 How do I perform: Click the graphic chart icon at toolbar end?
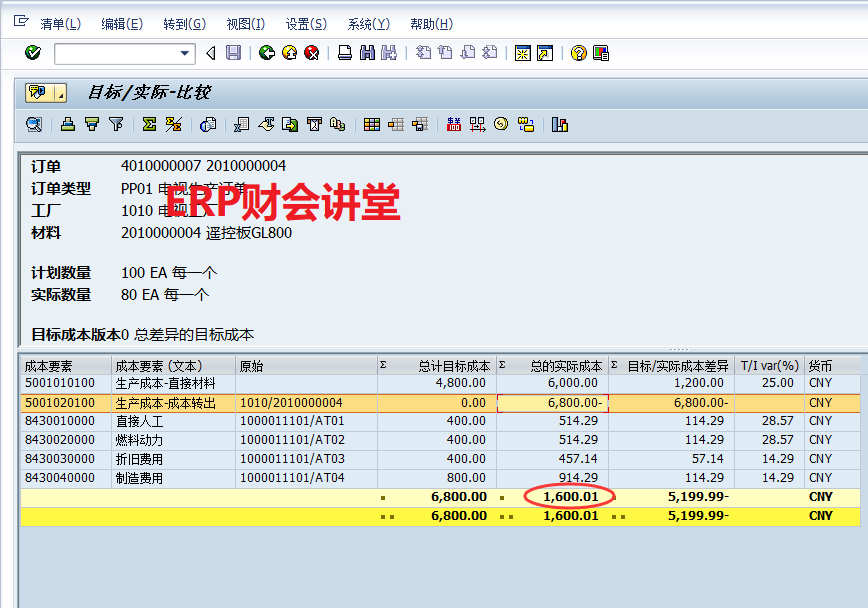point(559,124)
